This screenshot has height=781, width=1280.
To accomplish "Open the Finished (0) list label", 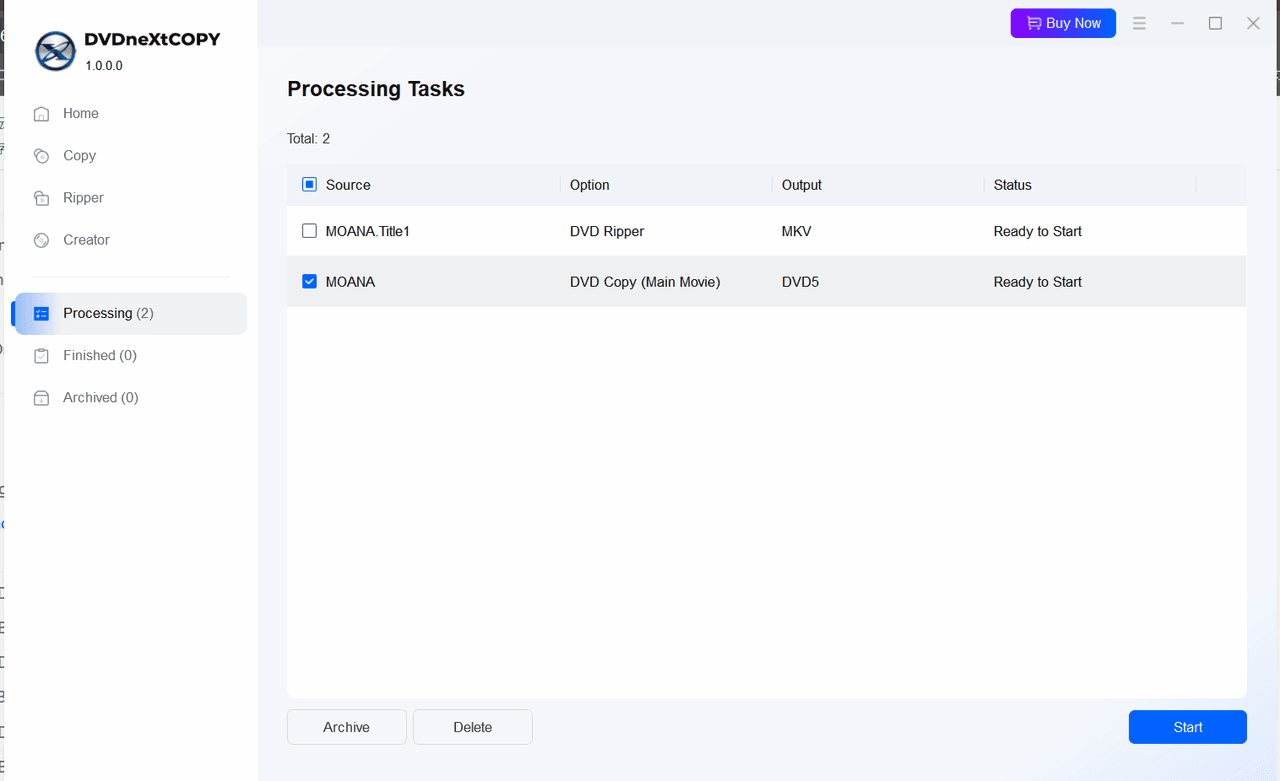I will point(100,356).
